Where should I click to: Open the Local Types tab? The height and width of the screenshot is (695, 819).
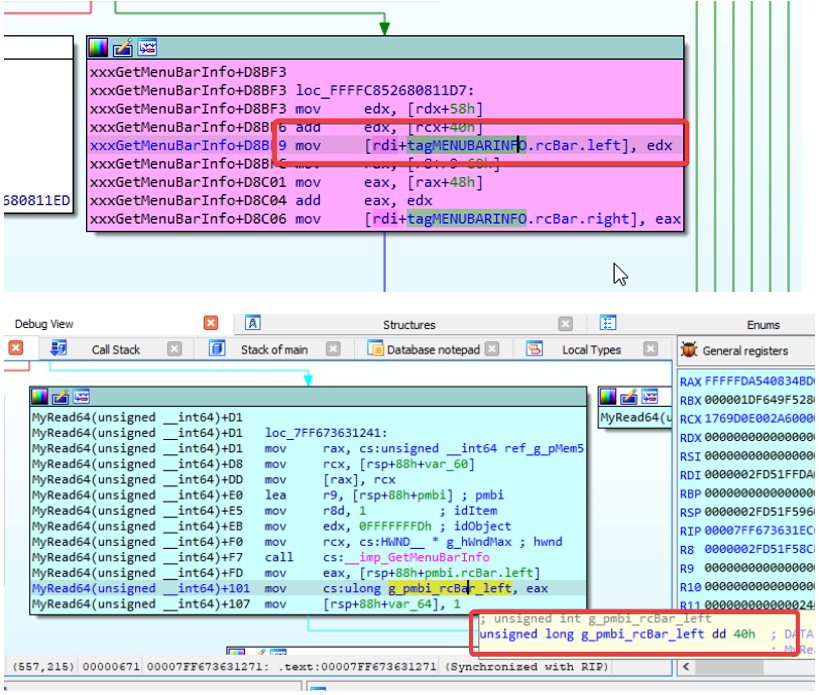tap(591, 349)
